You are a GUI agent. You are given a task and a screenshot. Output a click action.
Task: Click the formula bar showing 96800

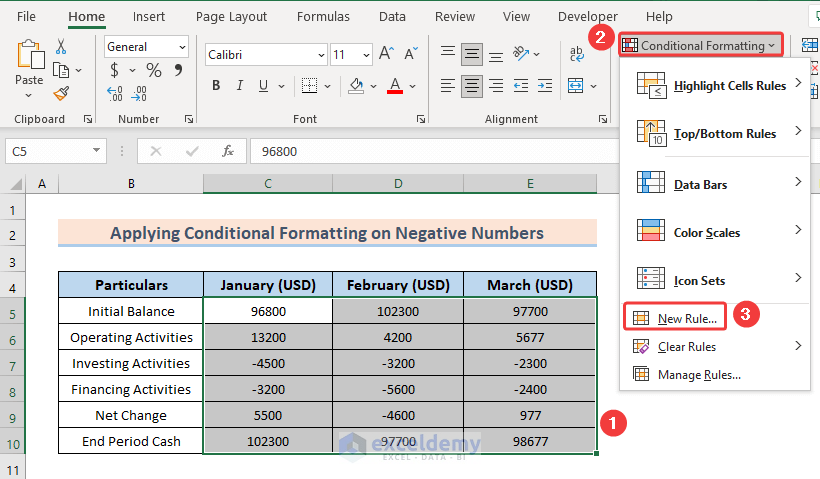tap(434, 151)
